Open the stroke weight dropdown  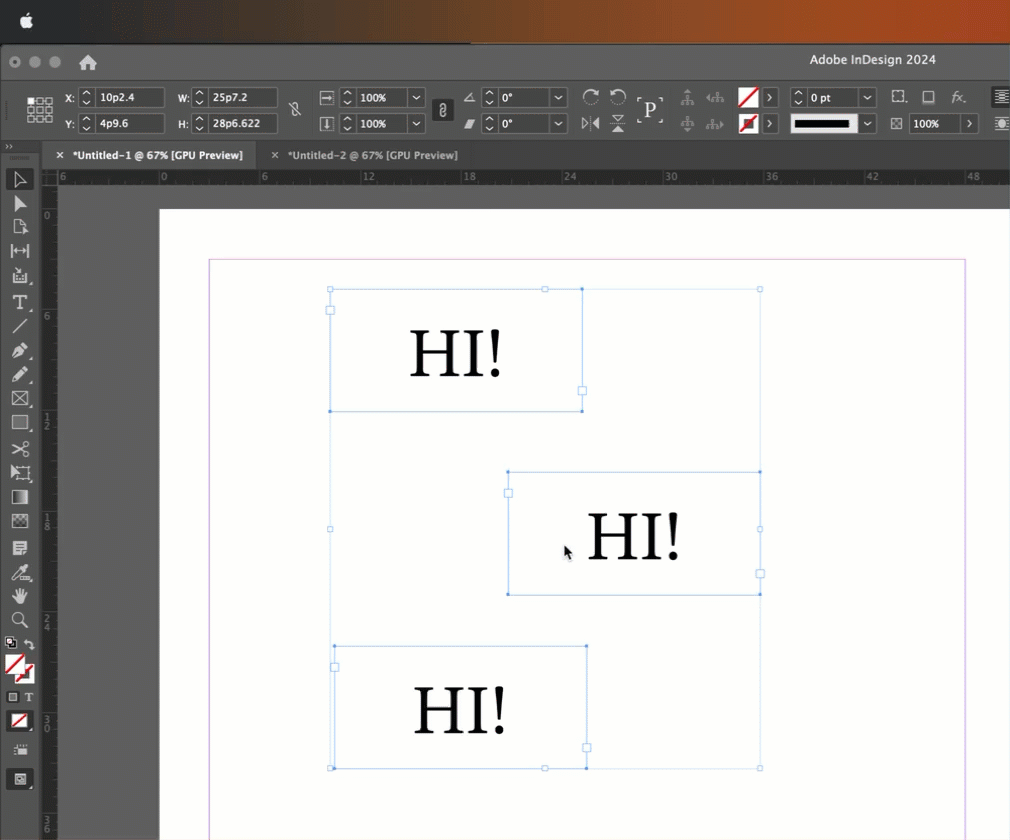[x=868, y=97]
